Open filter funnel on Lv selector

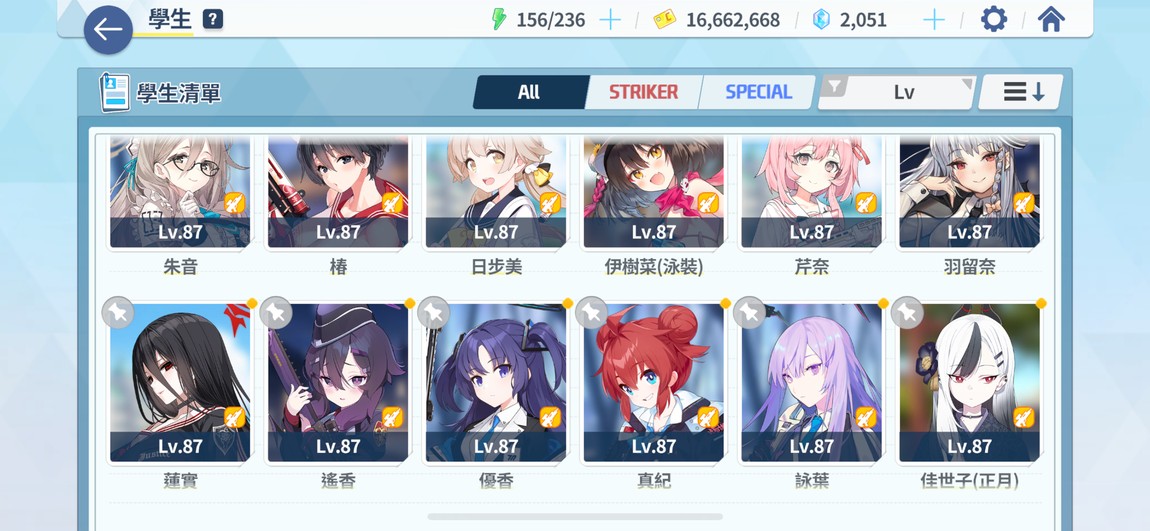point(832,87)
